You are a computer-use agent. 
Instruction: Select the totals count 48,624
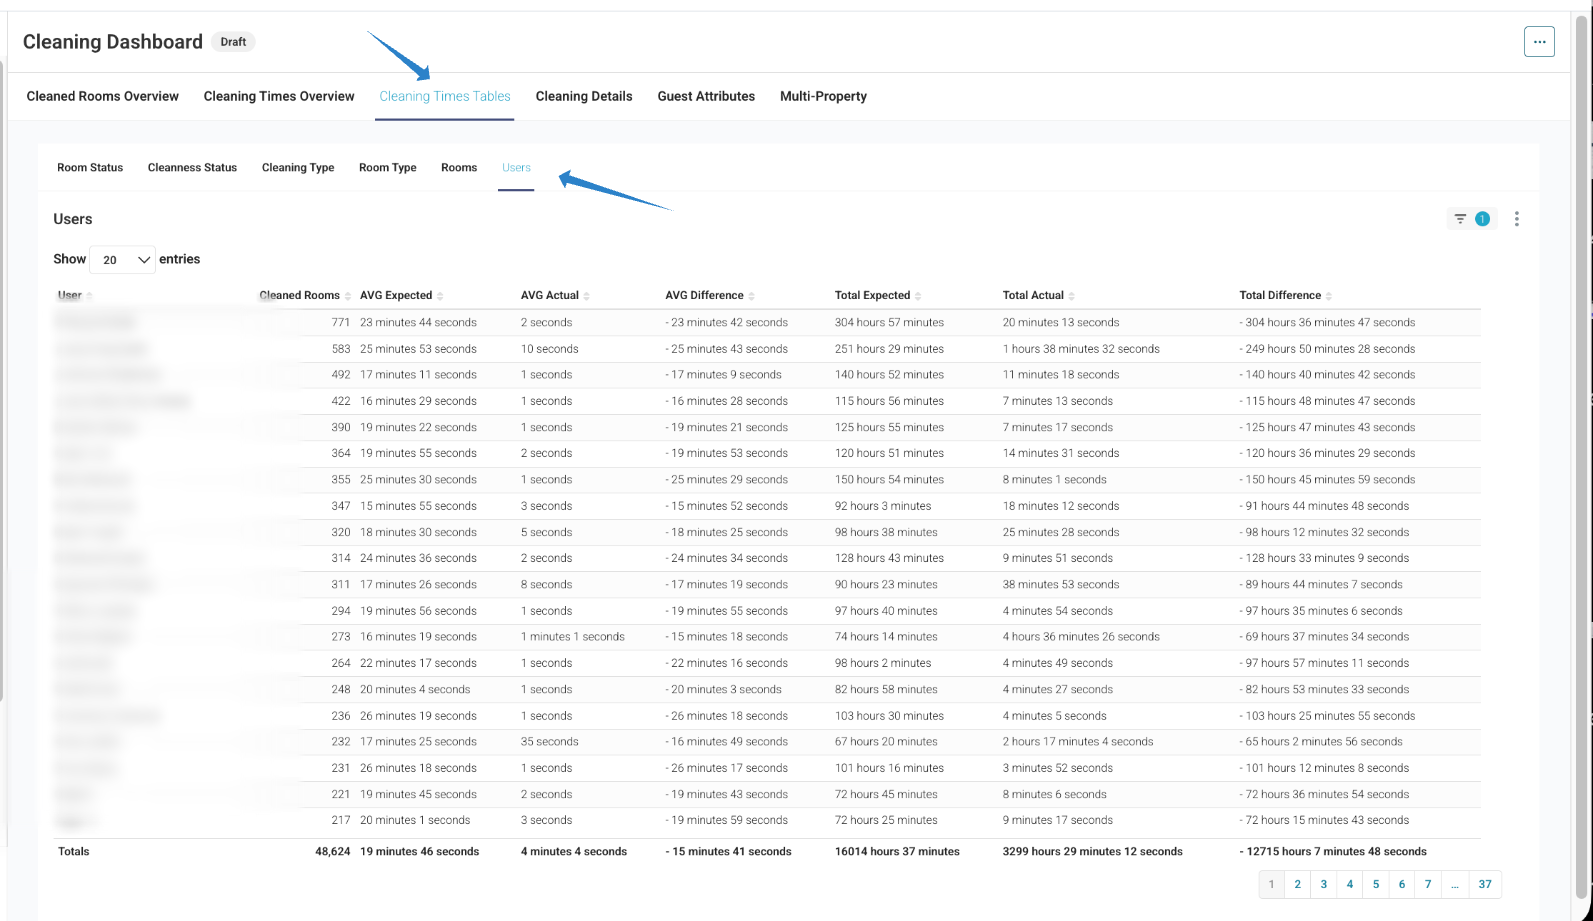coord(333,852)
